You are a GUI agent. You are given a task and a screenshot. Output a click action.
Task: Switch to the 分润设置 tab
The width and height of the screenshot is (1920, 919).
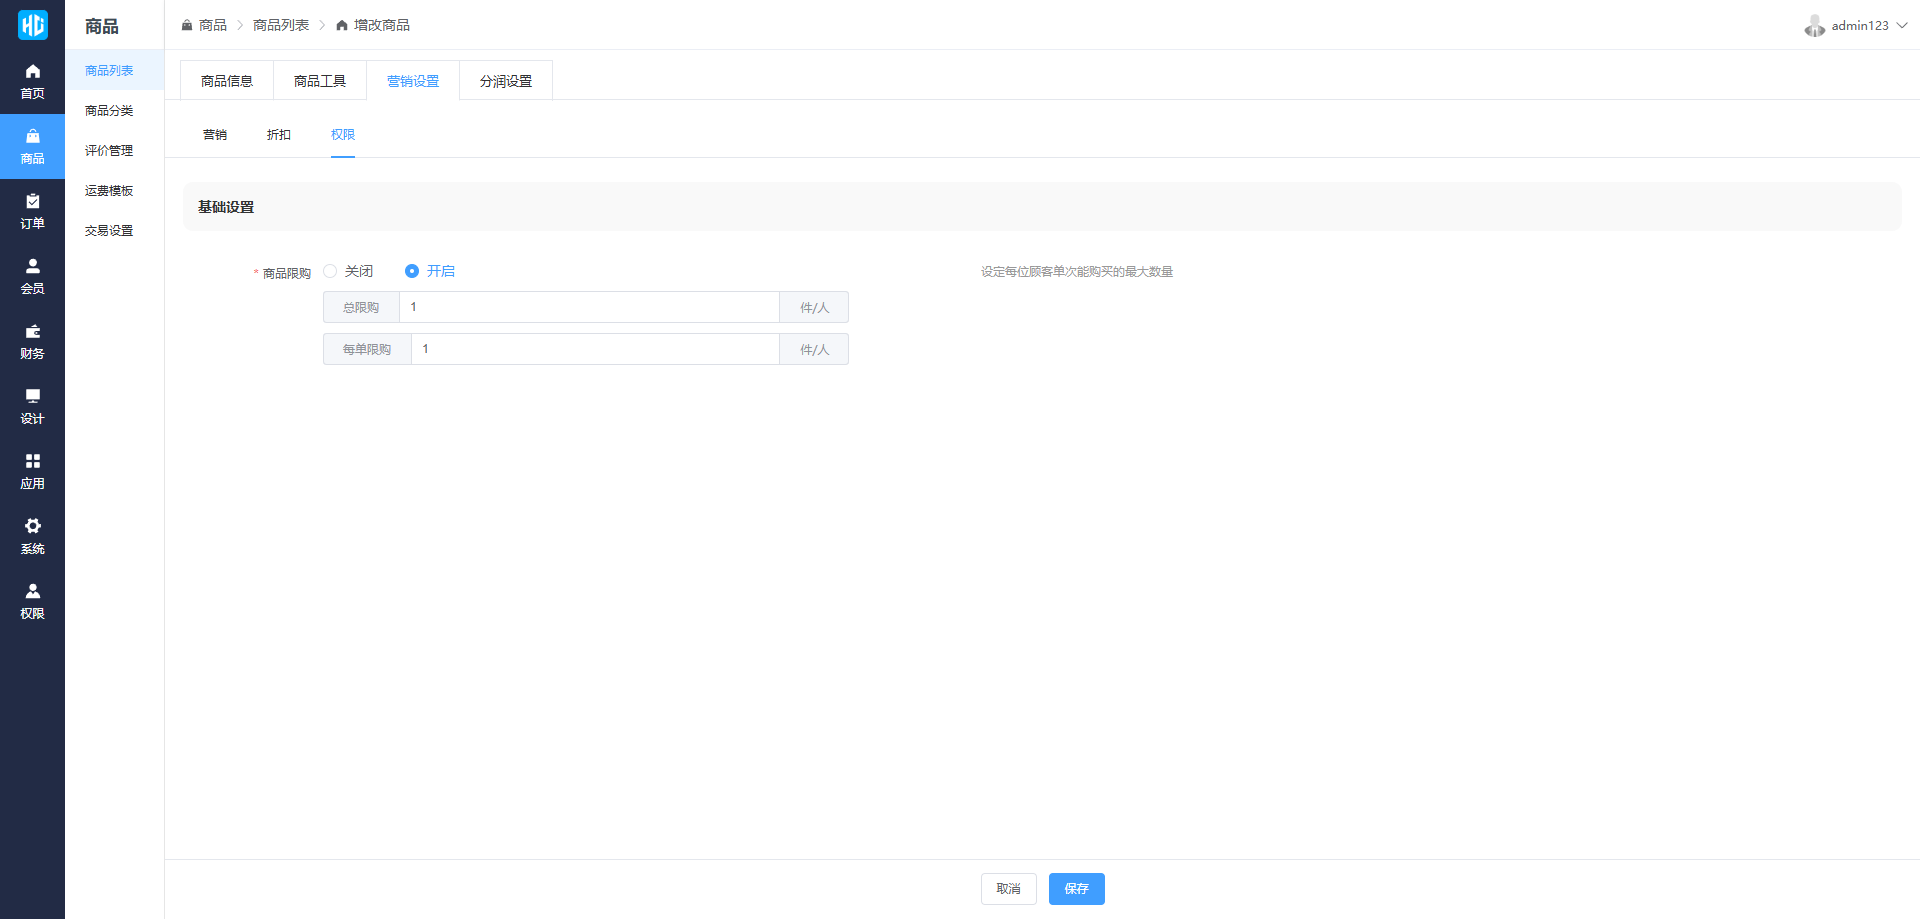506,81
